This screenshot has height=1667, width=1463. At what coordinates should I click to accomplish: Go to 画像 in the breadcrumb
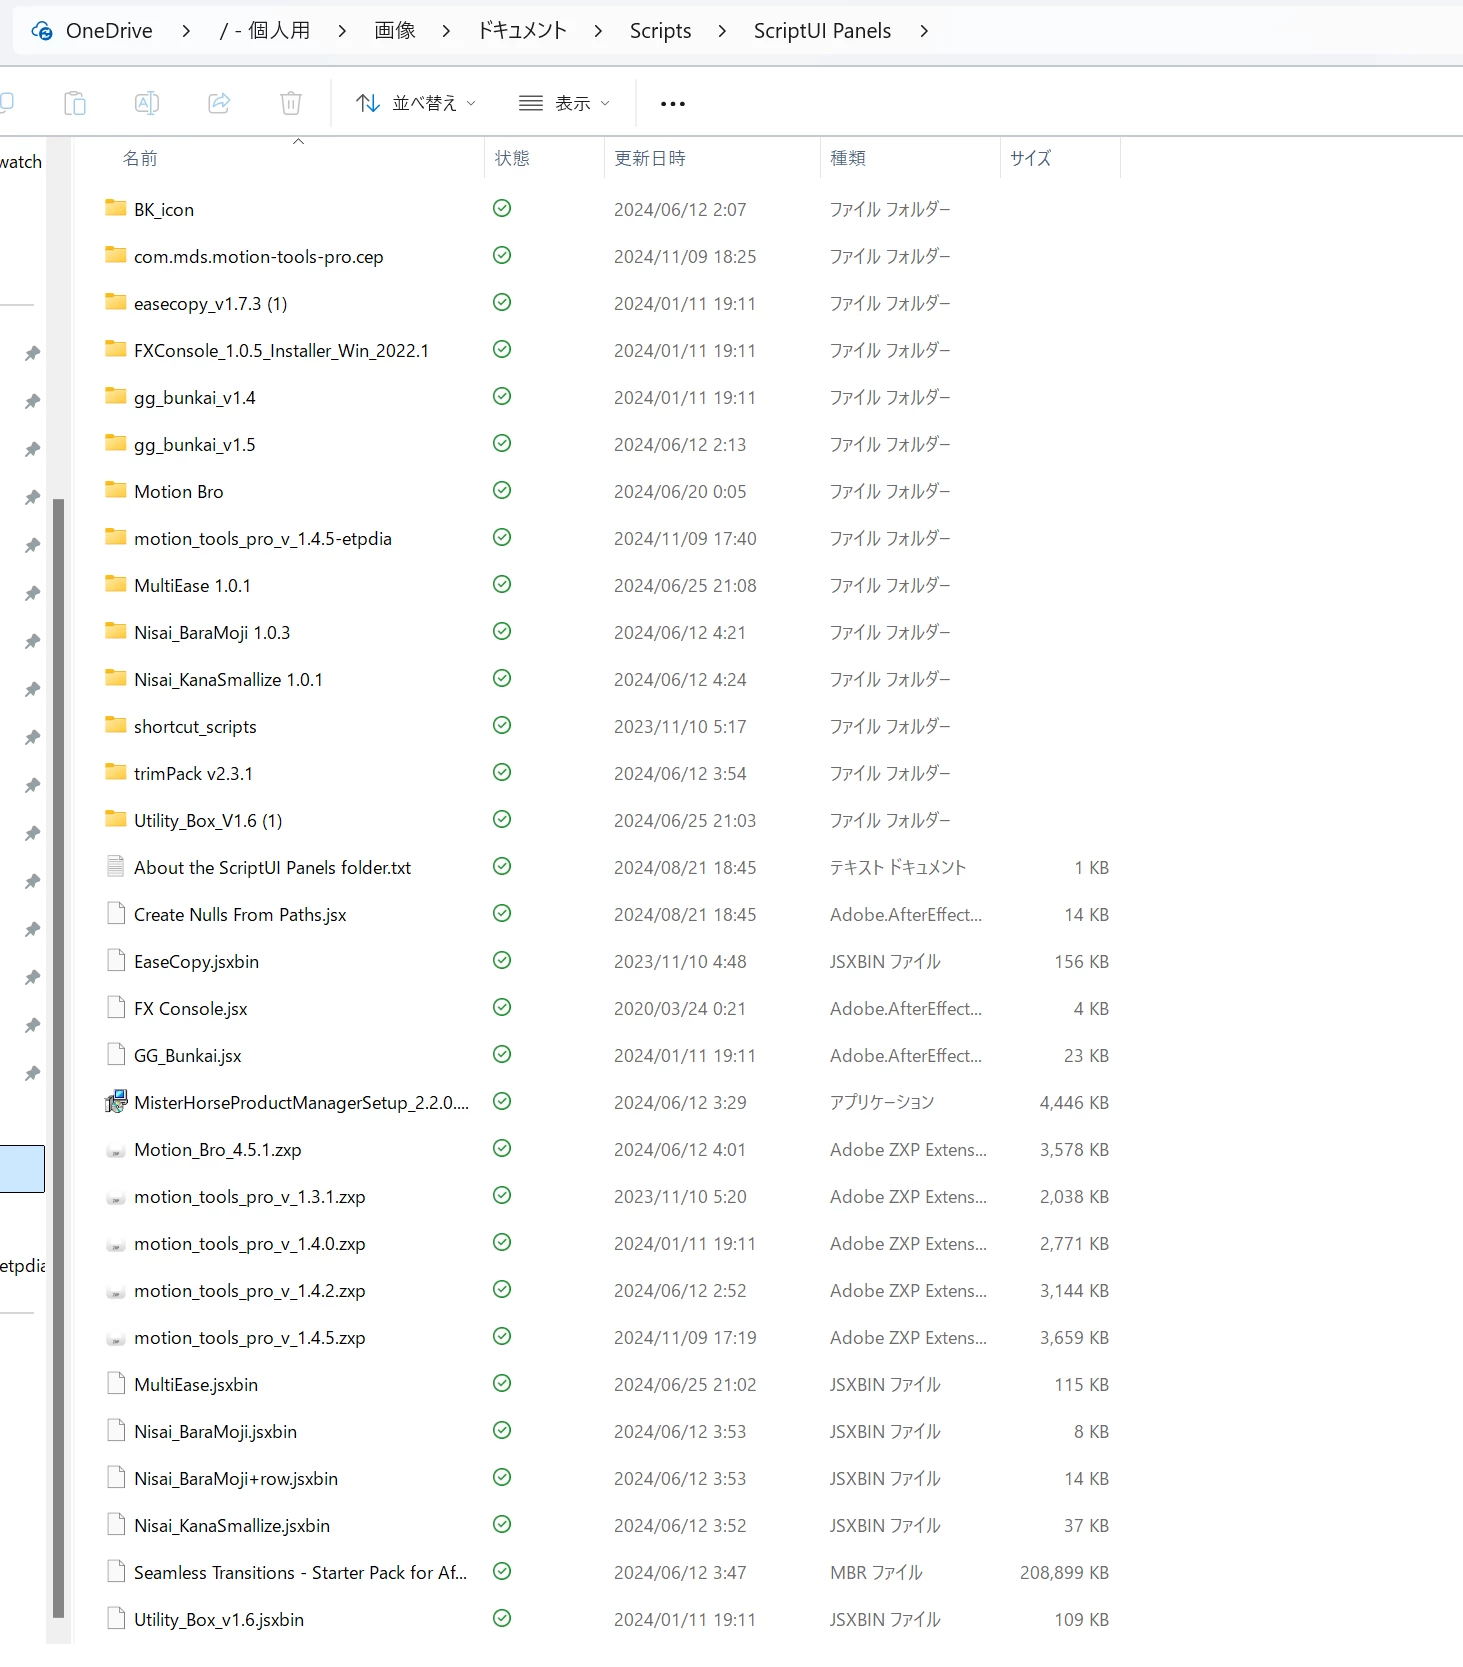point(395,31)
